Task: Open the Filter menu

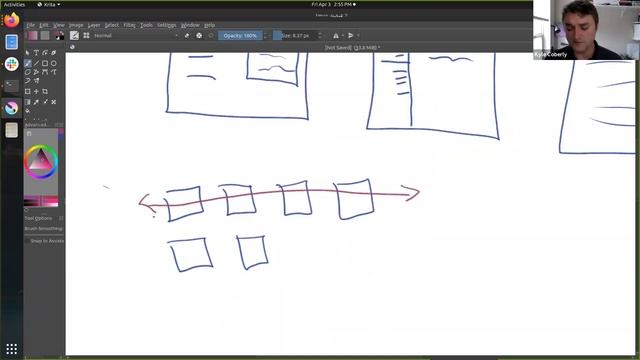Action: click(129, 25)
